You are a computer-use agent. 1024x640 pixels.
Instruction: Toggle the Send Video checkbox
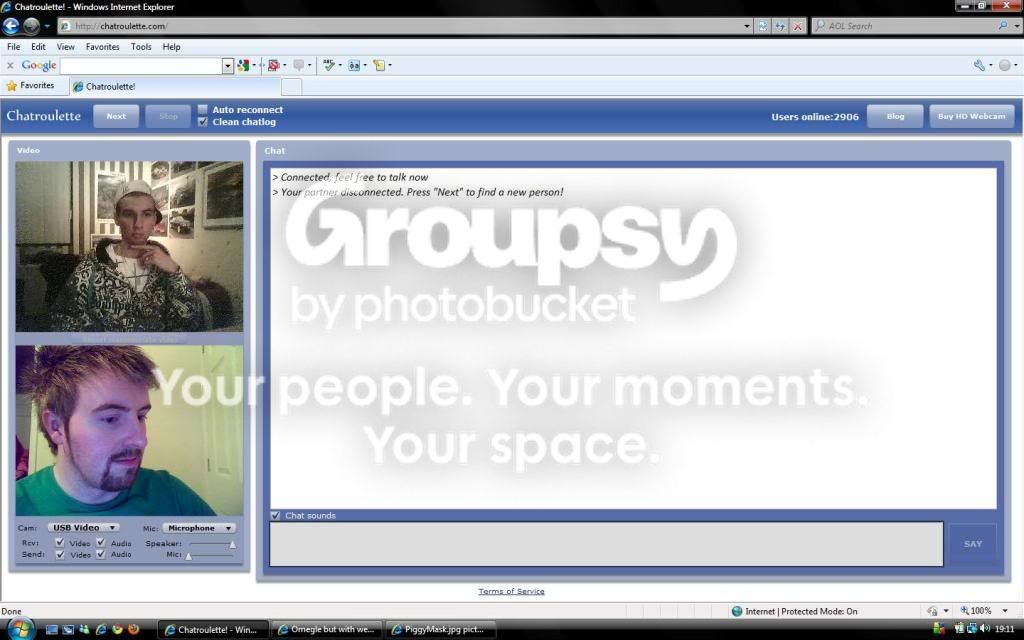point(60,554)
